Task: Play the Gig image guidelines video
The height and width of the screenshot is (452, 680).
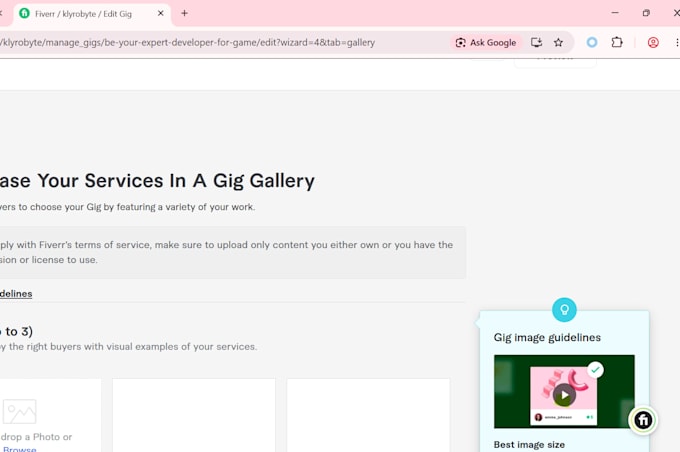Action: (x=564, y=395)
